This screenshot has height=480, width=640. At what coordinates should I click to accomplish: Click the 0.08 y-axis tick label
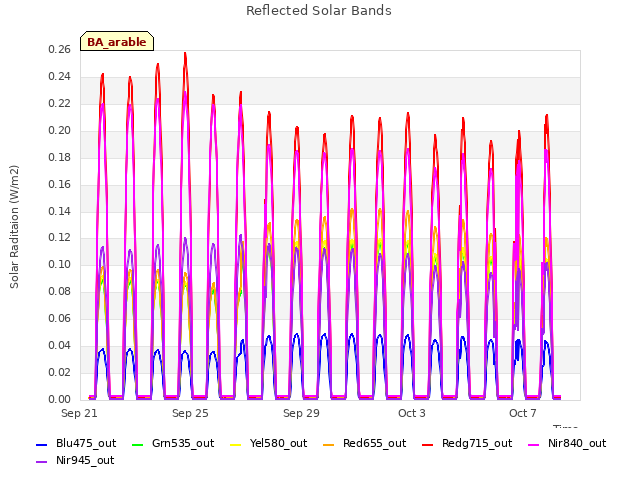click(60, 291)
